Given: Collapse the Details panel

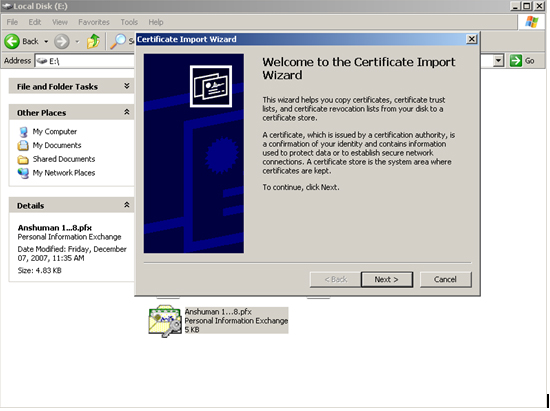Looking at the screenshot, I should click(127, 205).
